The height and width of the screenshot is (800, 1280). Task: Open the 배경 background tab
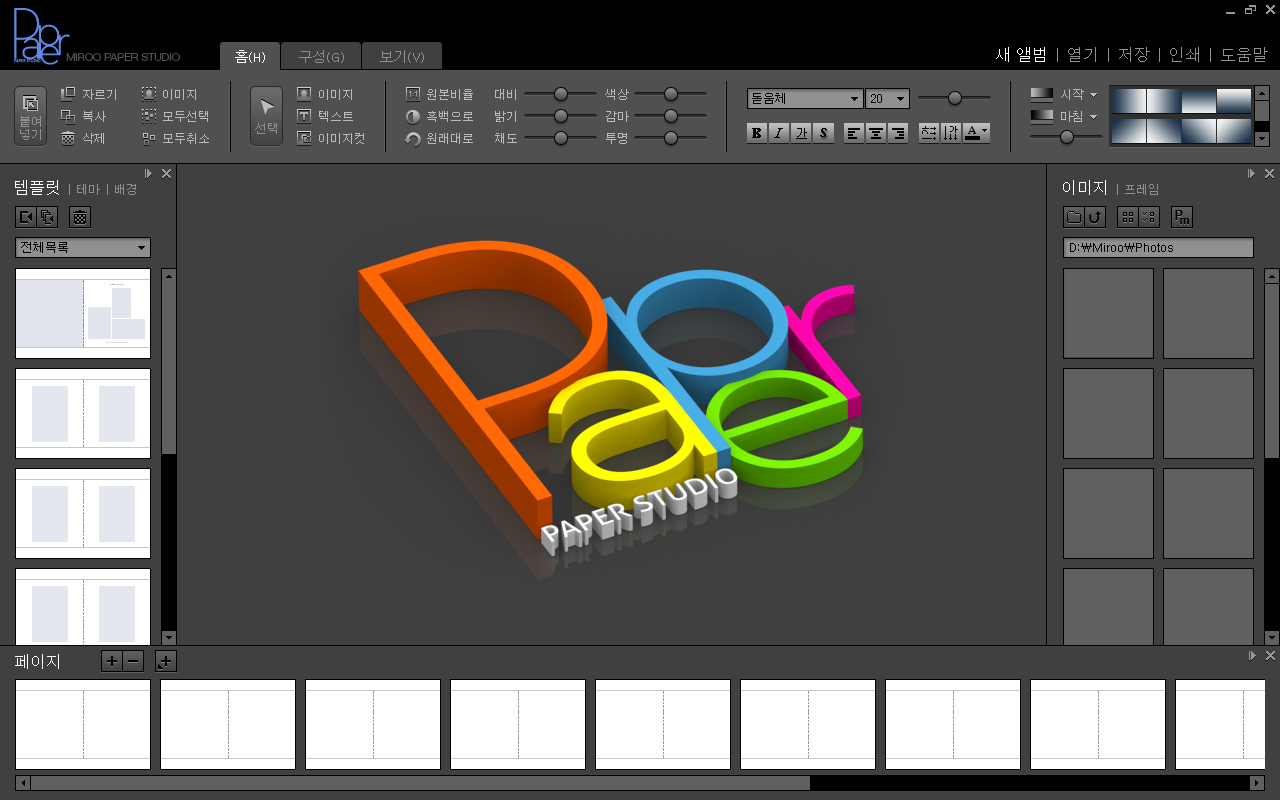(x=126, y=189)
